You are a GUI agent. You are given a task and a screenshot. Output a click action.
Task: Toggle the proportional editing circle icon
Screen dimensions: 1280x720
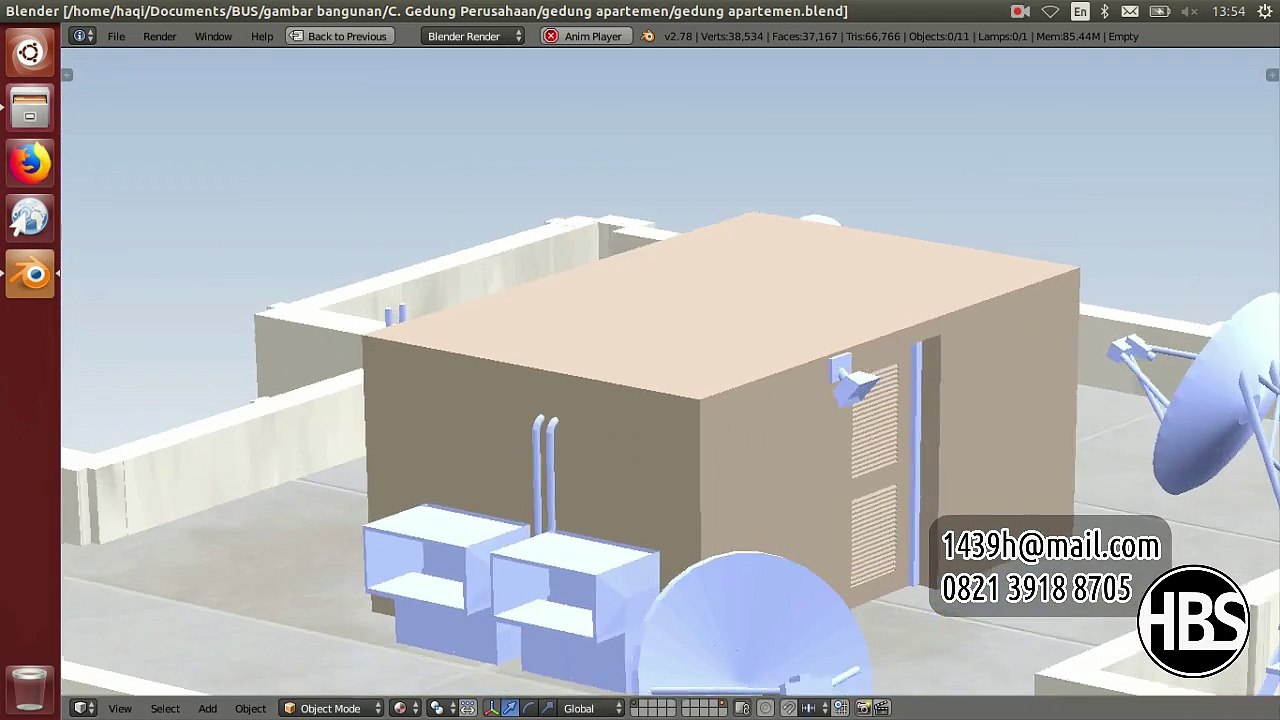[765, 708]
